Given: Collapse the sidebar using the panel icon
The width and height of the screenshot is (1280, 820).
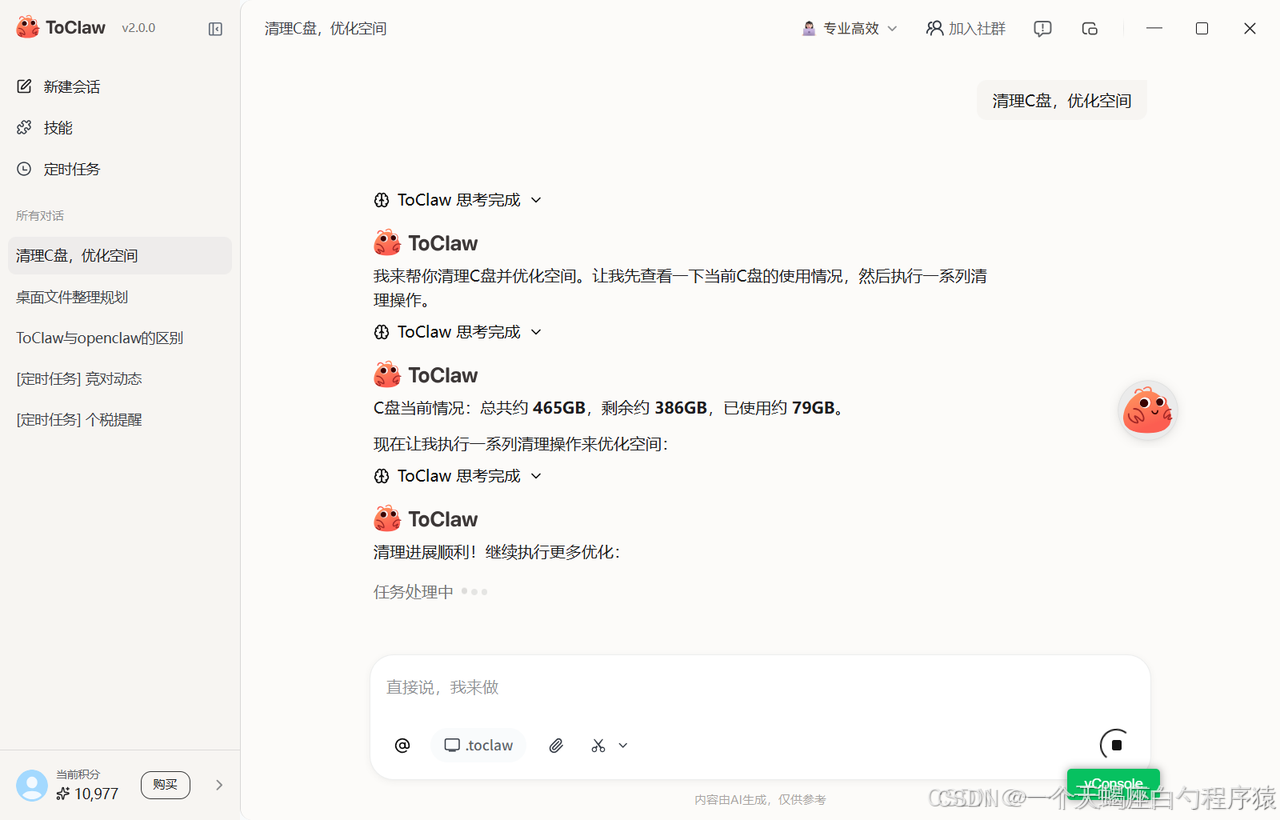Looking at the screenshot, I should [x=215, y=28].
